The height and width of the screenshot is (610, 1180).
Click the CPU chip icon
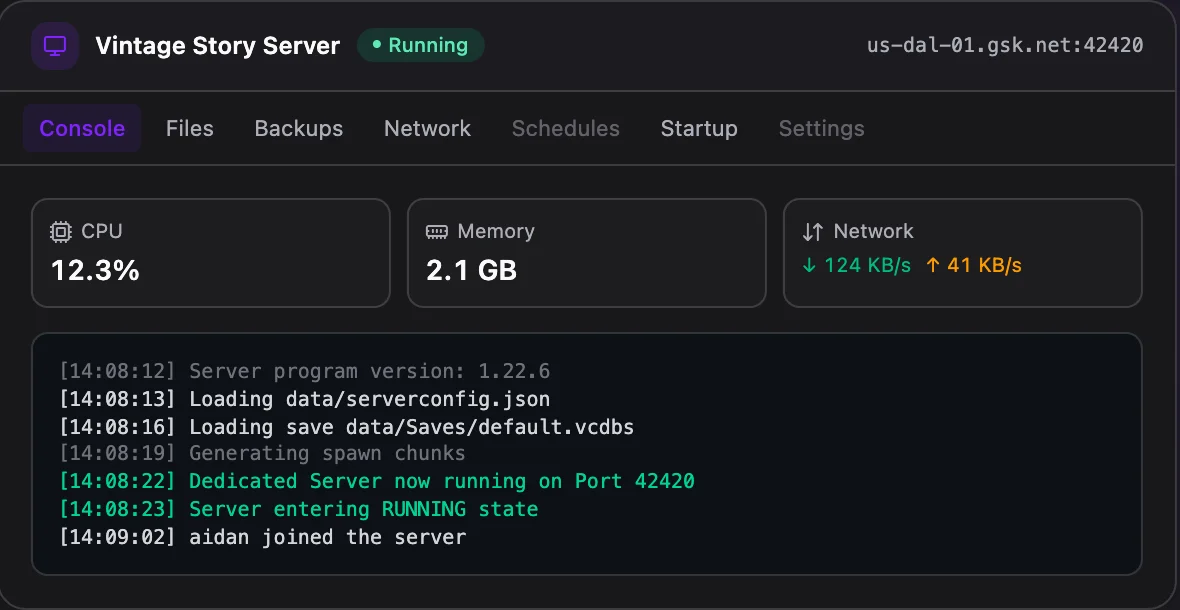click(61, 232)
